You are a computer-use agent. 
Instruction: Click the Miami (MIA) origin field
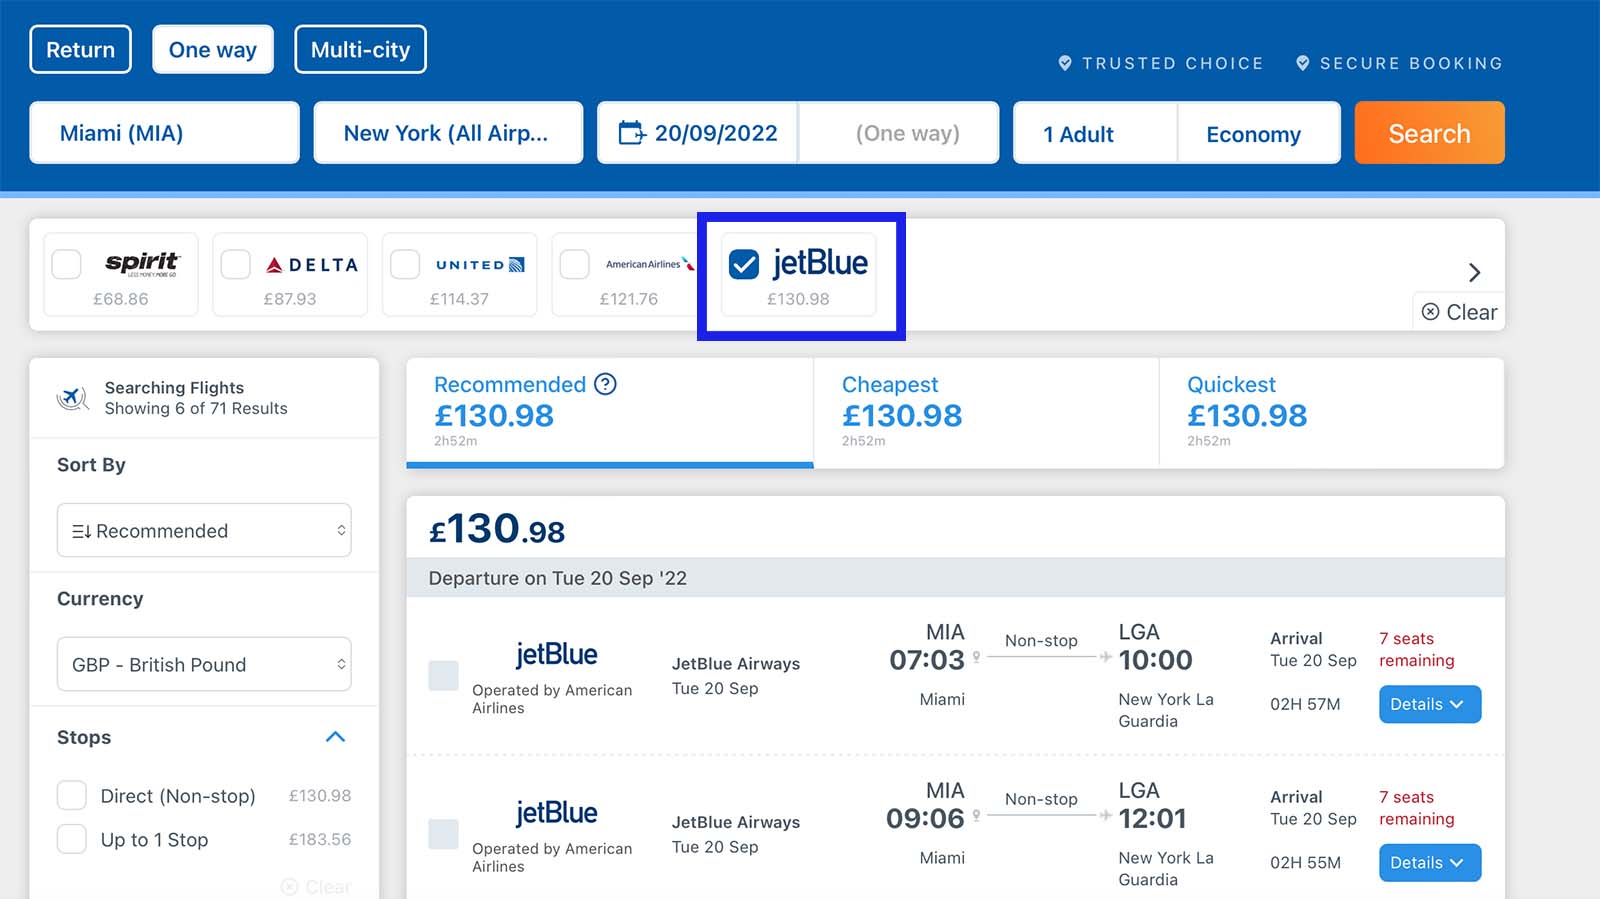(x=163, y=132)
